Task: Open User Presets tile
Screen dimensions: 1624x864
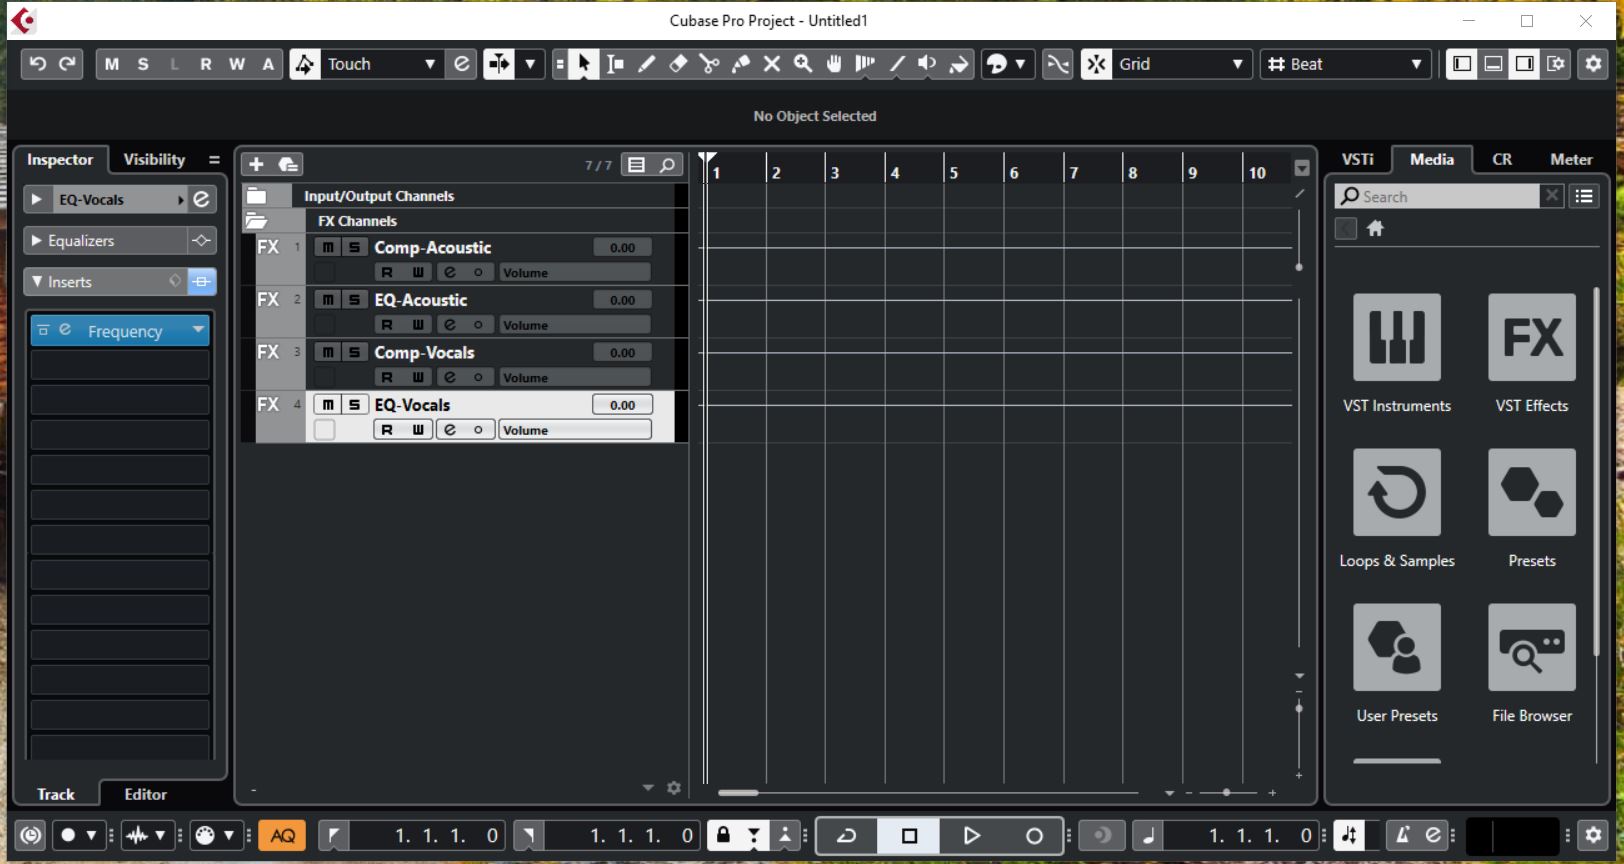Action: 1397,647
